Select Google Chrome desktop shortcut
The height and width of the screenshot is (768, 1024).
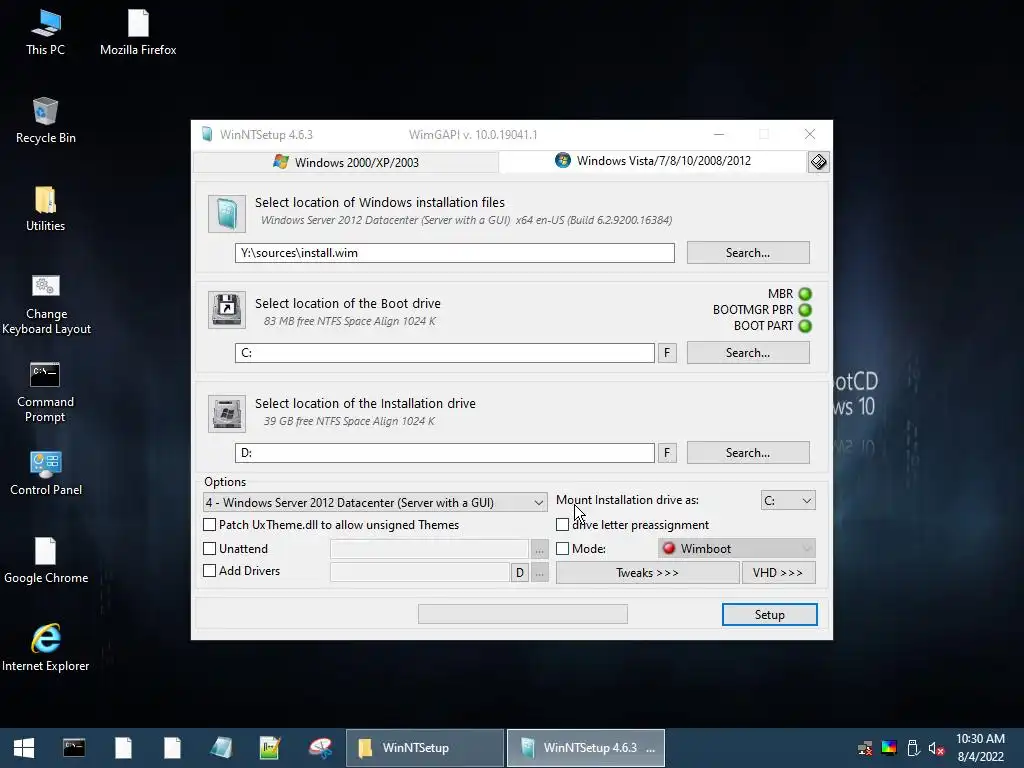point(46,561)
